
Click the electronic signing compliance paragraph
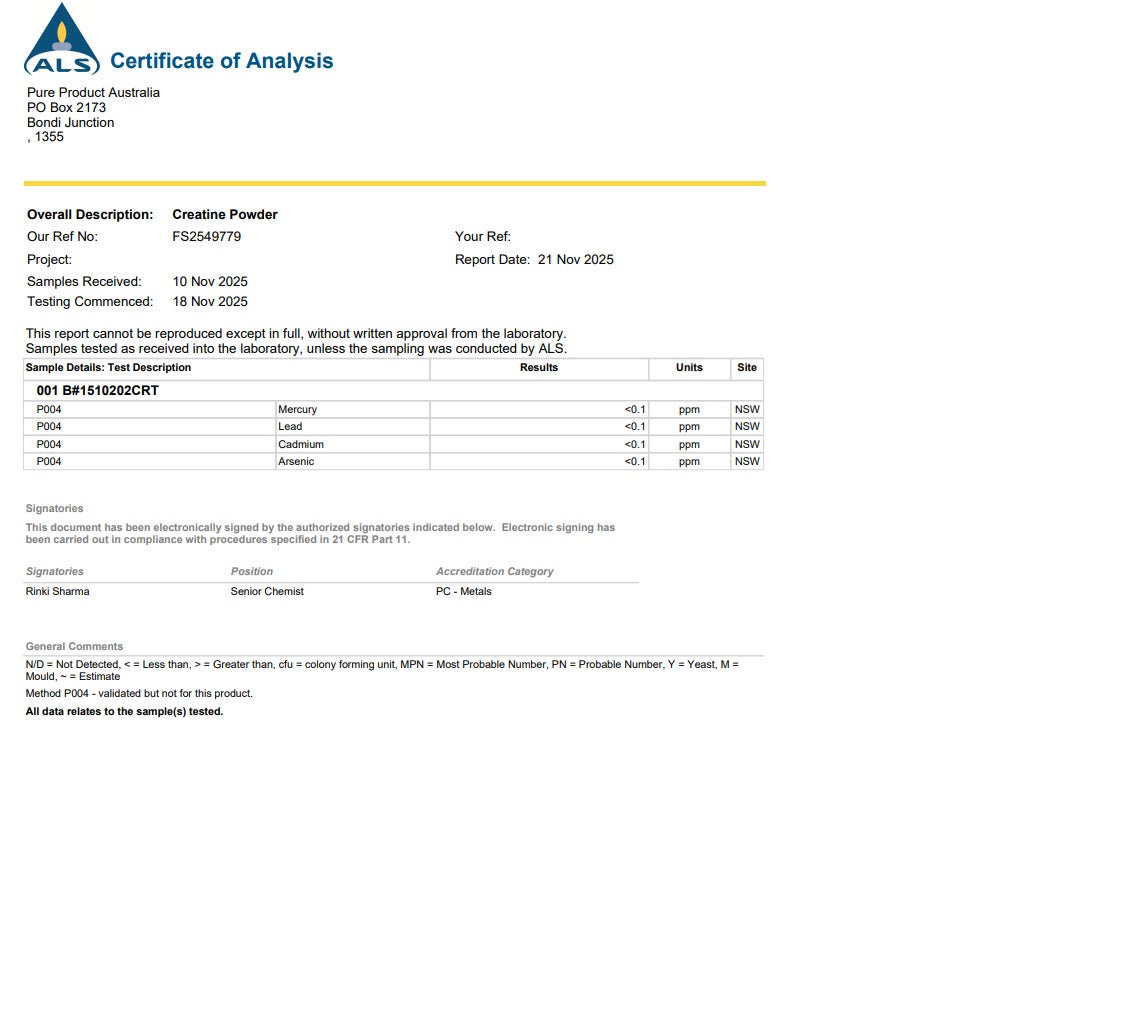coord(320,534)
